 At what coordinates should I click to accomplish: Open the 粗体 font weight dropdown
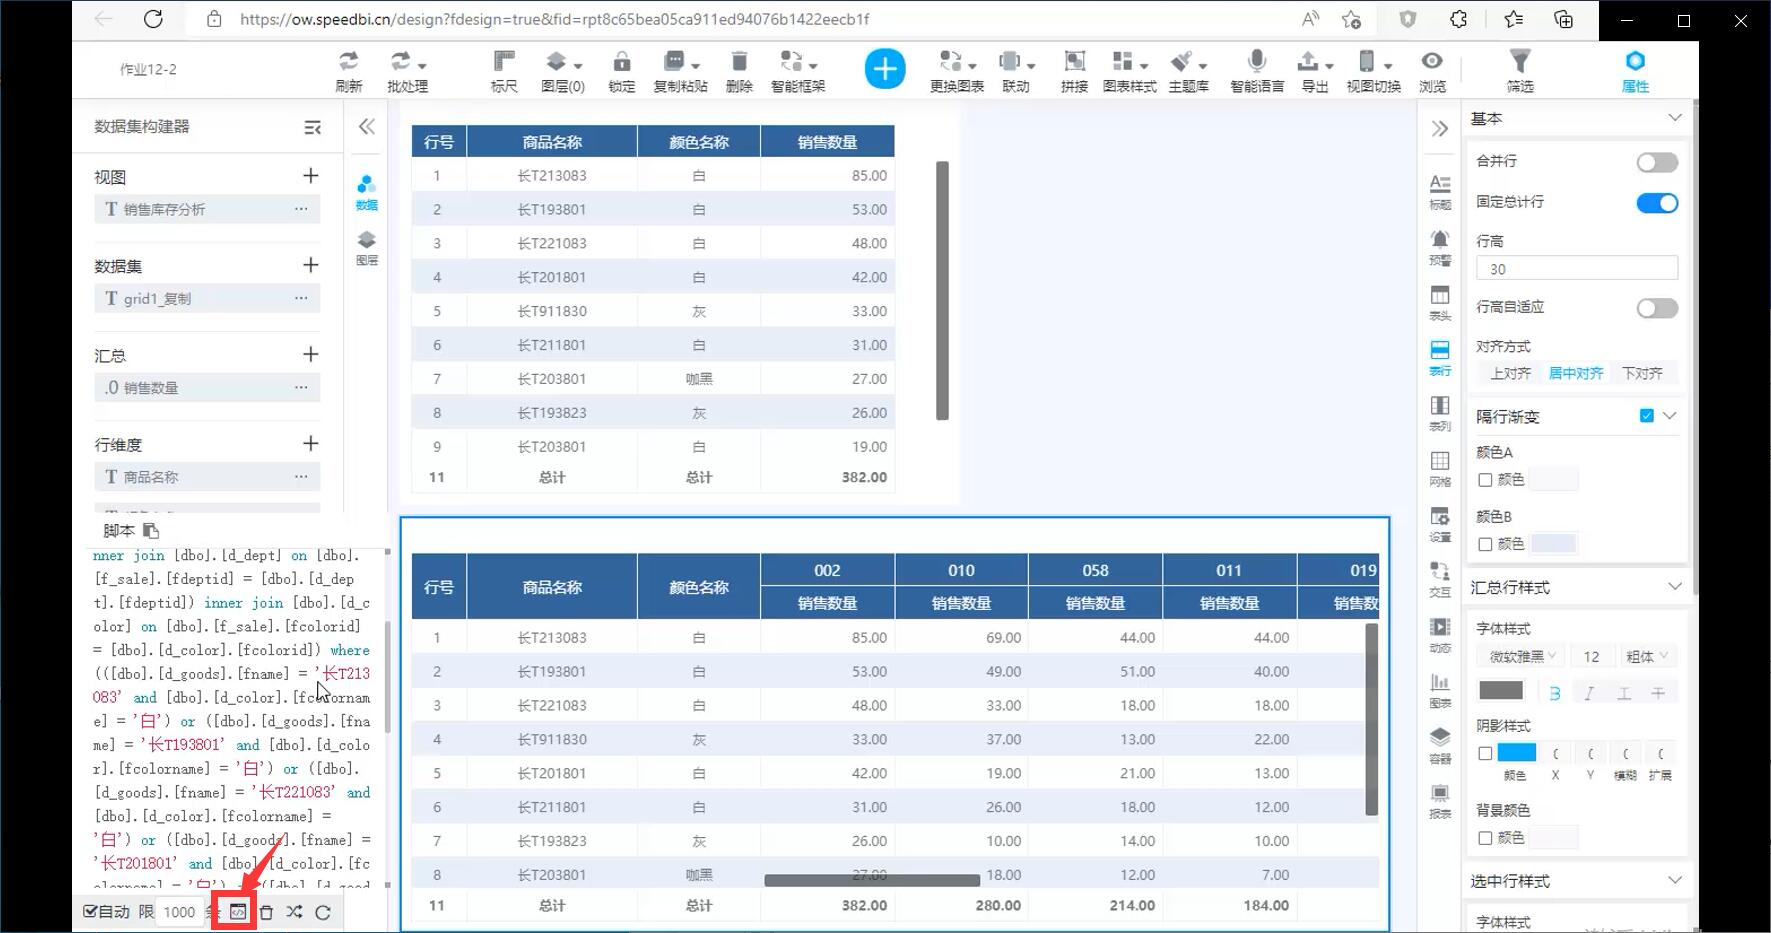[1646, 656]
